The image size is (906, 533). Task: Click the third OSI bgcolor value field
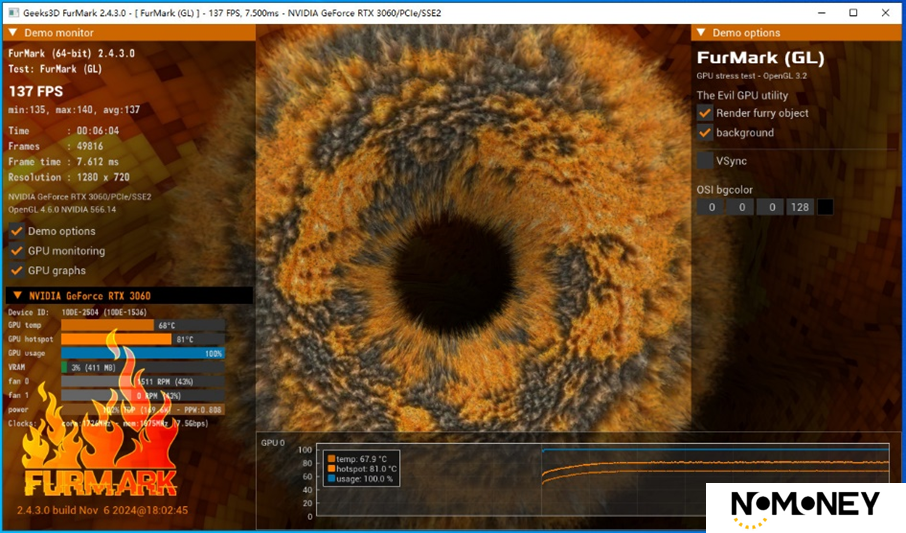pos(771,207)
